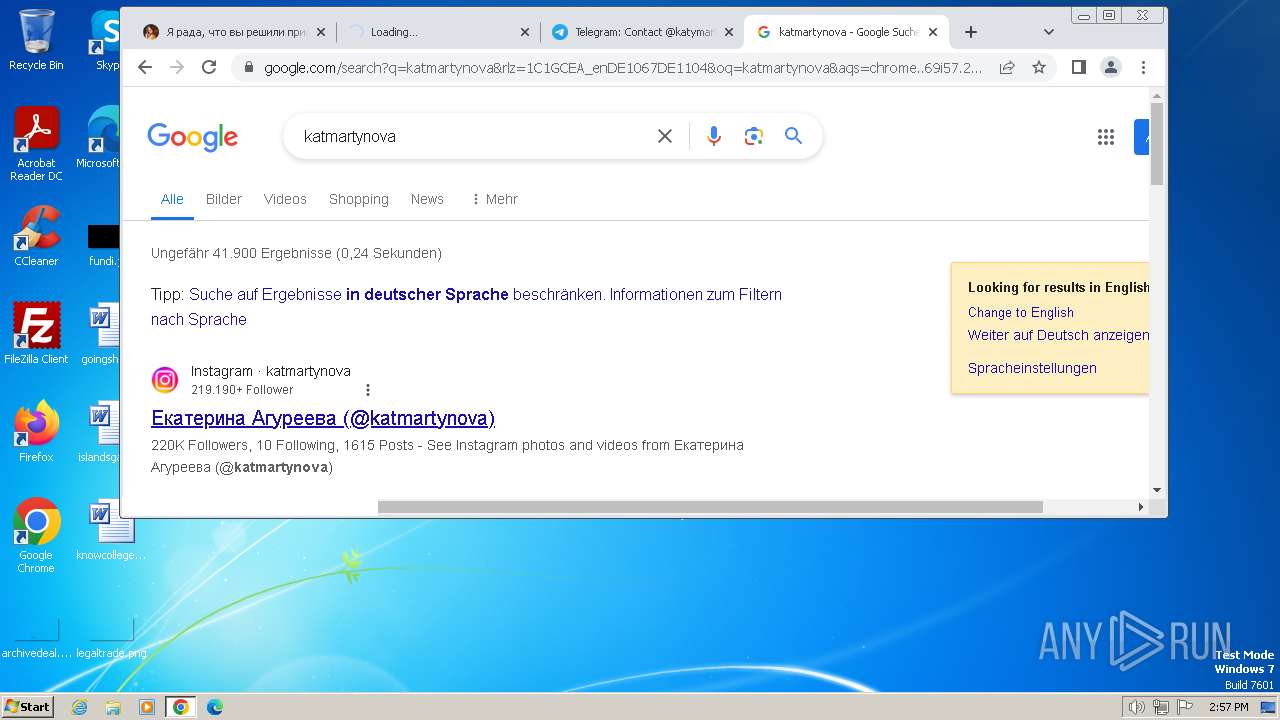The image size is (1280, 720).
Task: Click the browser forward arrow
Action: click(x=177, y=67)
